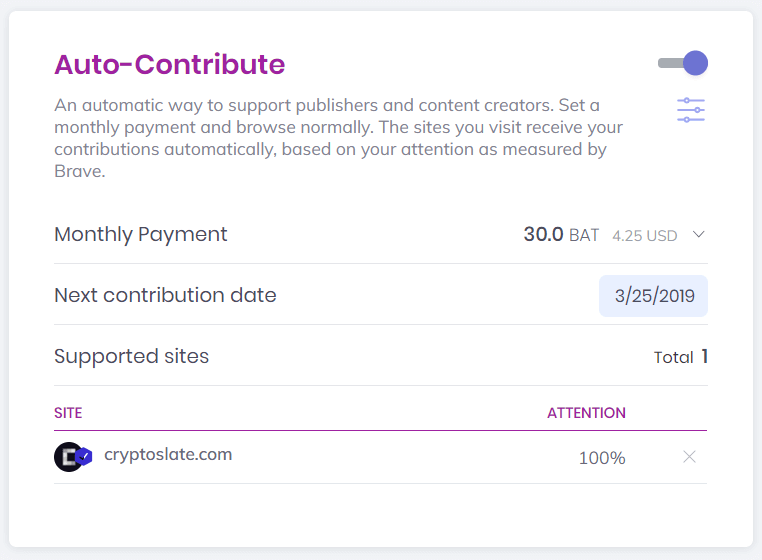Screen dimensions: 762x560
Task: Click the Total sites count number
Action: tap(704, 356)
